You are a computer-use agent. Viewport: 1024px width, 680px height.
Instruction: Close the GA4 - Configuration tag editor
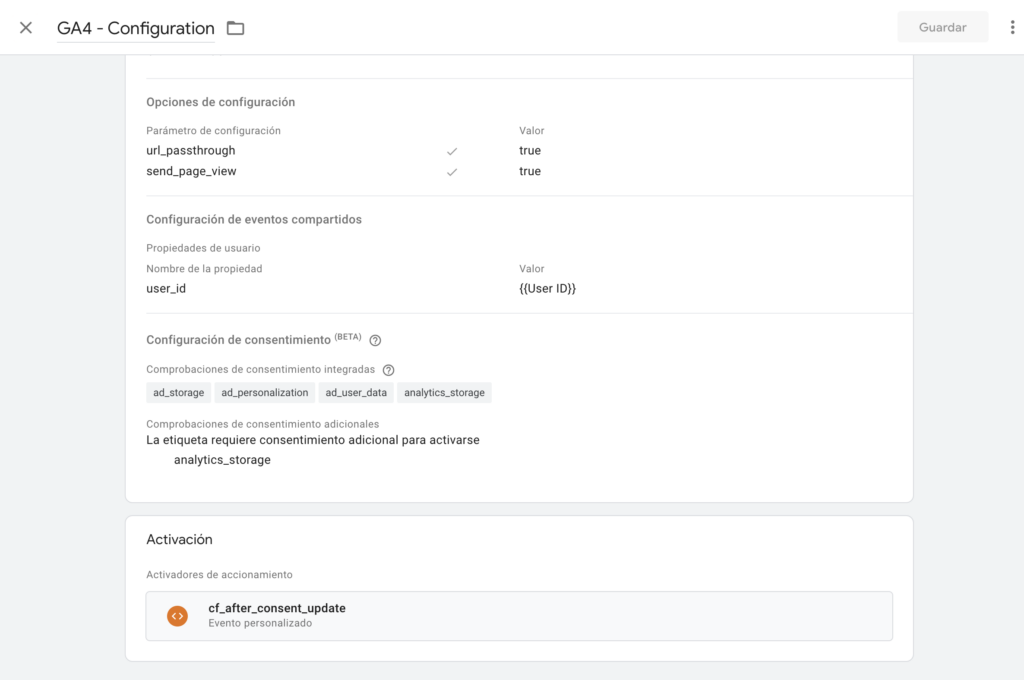26,27
